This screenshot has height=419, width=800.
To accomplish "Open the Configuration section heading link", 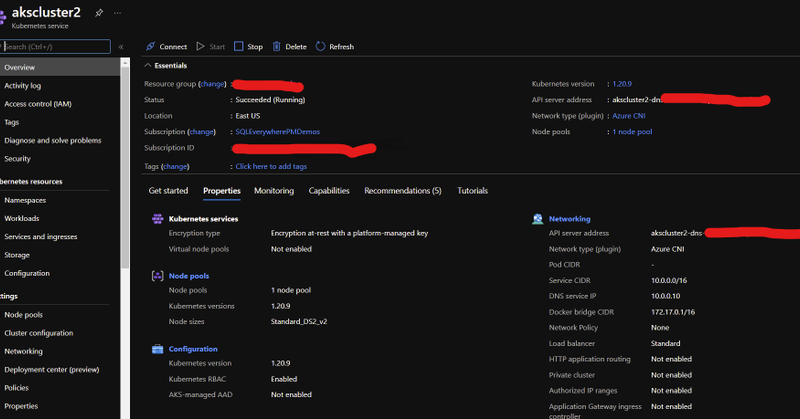I will click(x=193, y=349).
